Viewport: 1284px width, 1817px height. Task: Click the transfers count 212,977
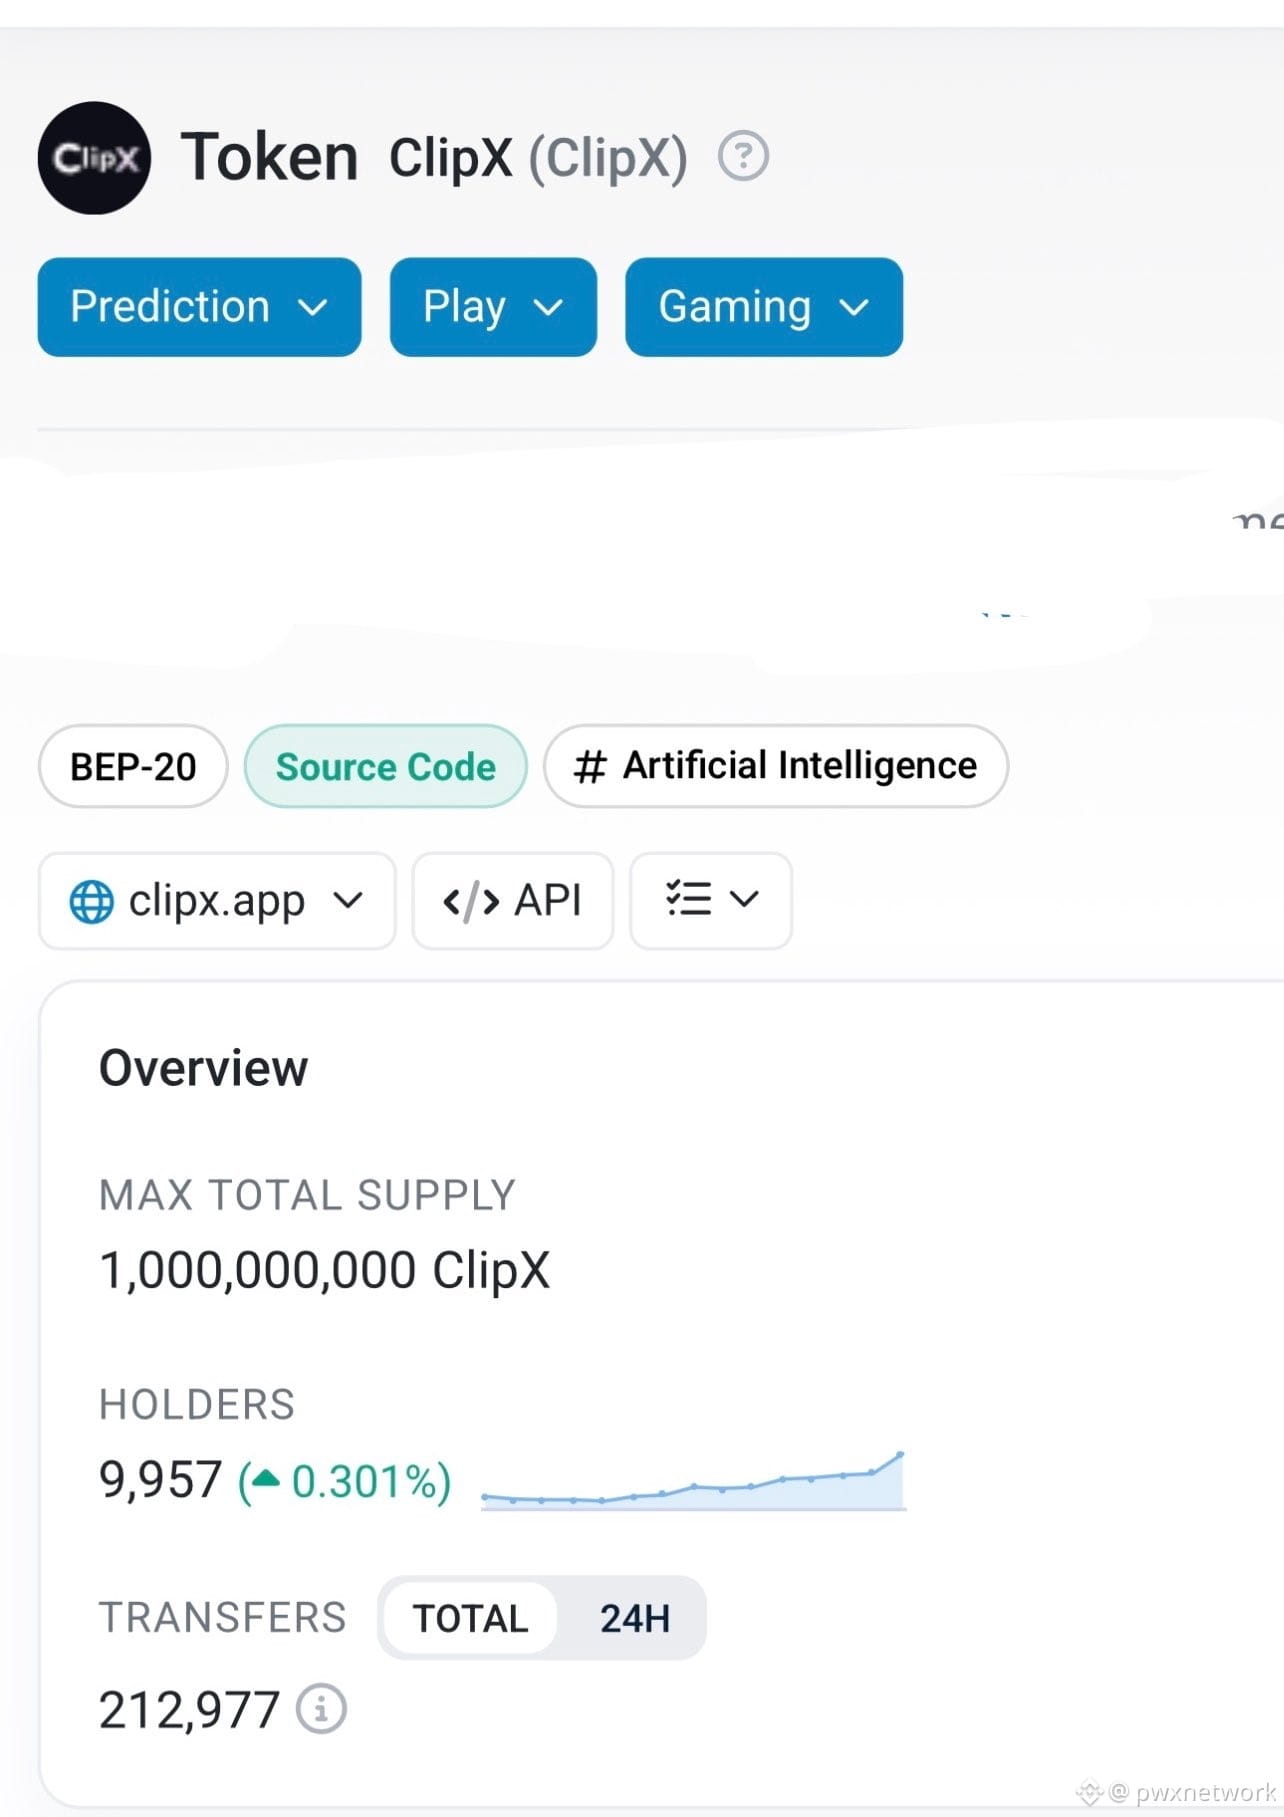pyautogui.click(x=189, y=1709)
